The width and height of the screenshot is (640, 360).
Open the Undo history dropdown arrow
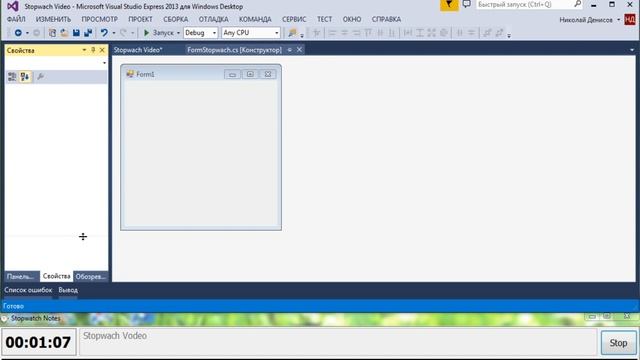point(113,33)
